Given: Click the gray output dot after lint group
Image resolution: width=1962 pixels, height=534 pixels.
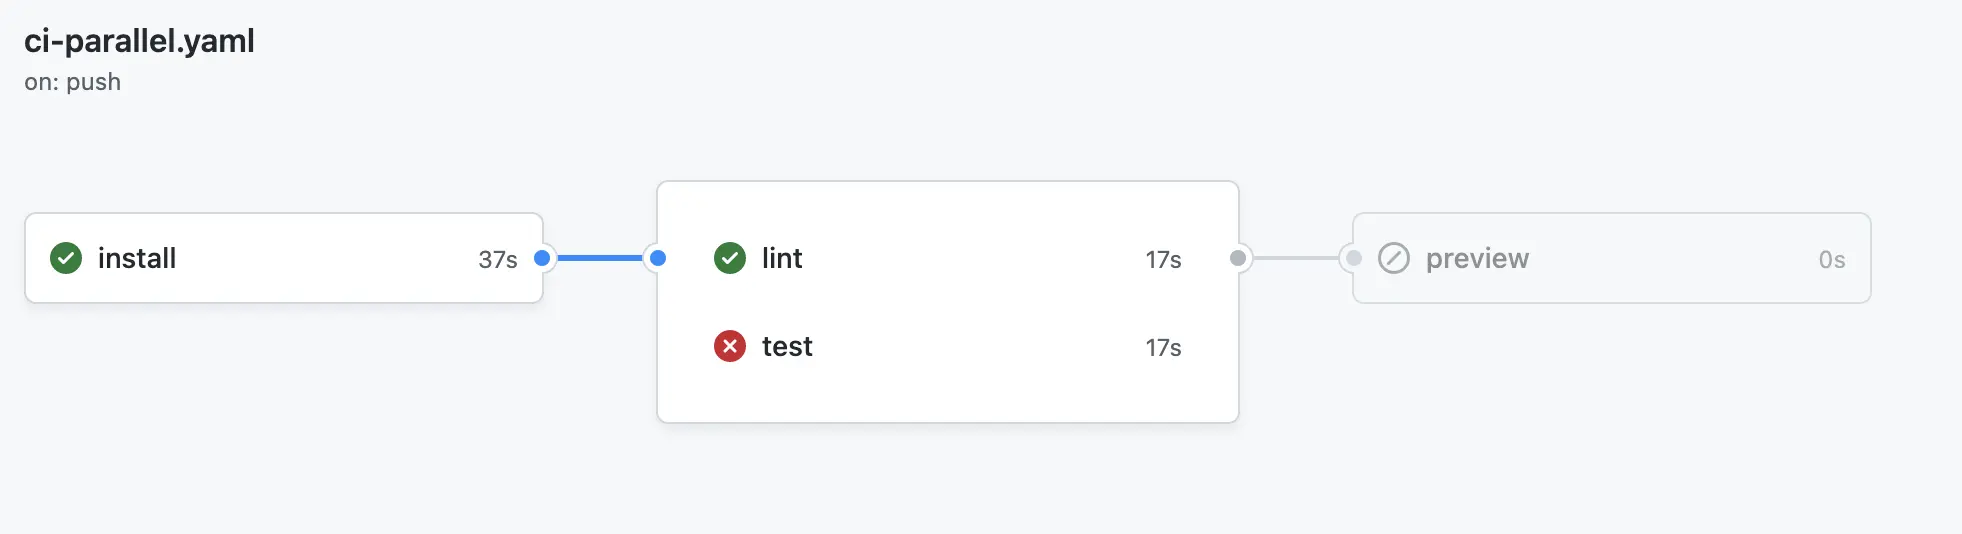Looking at the screenshot, I should click(1238, 258).
